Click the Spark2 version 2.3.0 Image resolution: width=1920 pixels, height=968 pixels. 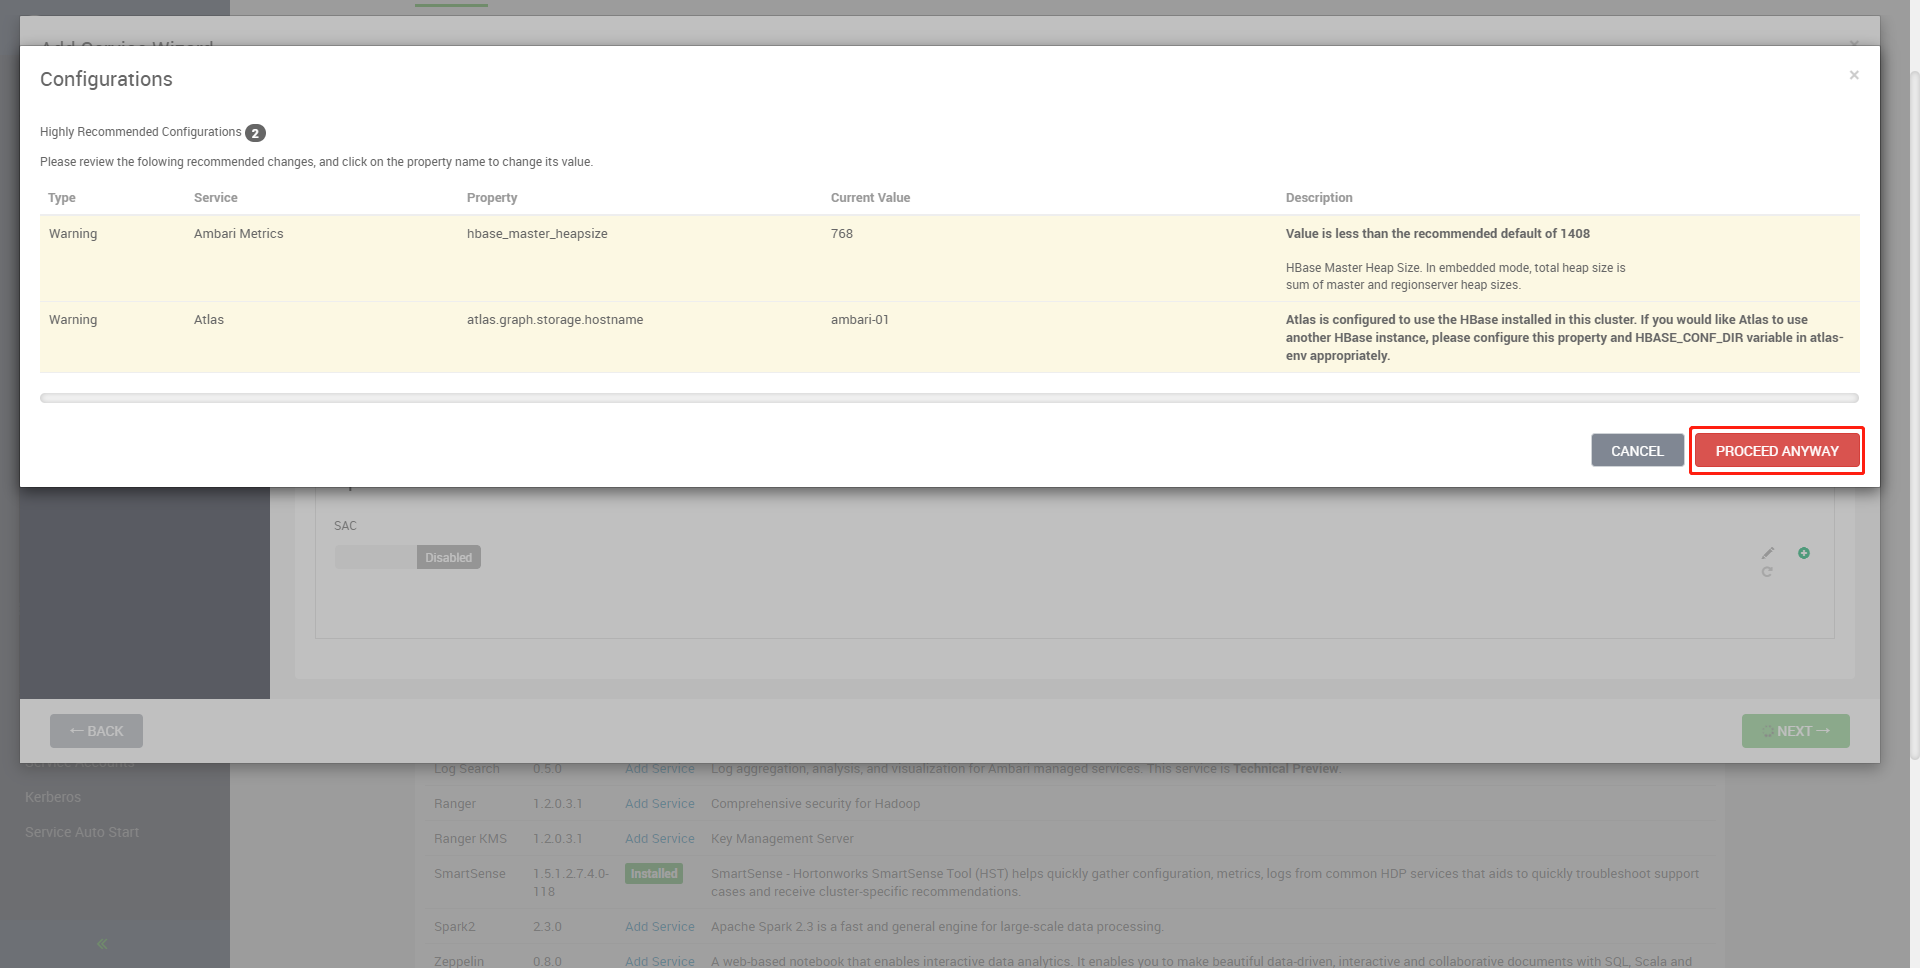(x=547, y=927)
